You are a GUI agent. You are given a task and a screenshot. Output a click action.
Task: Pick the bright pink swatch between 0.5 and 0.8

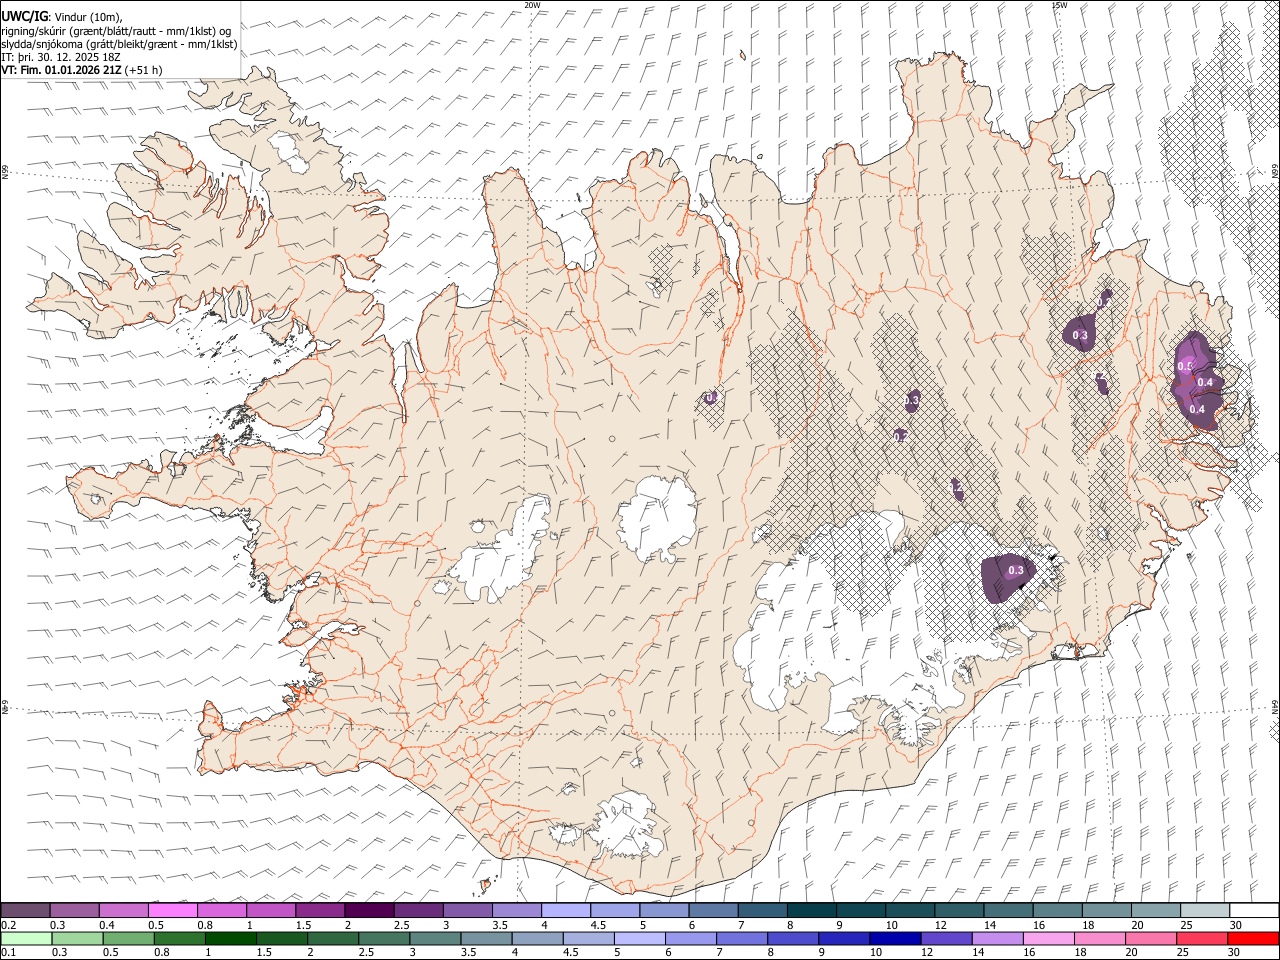click(172, 910)
